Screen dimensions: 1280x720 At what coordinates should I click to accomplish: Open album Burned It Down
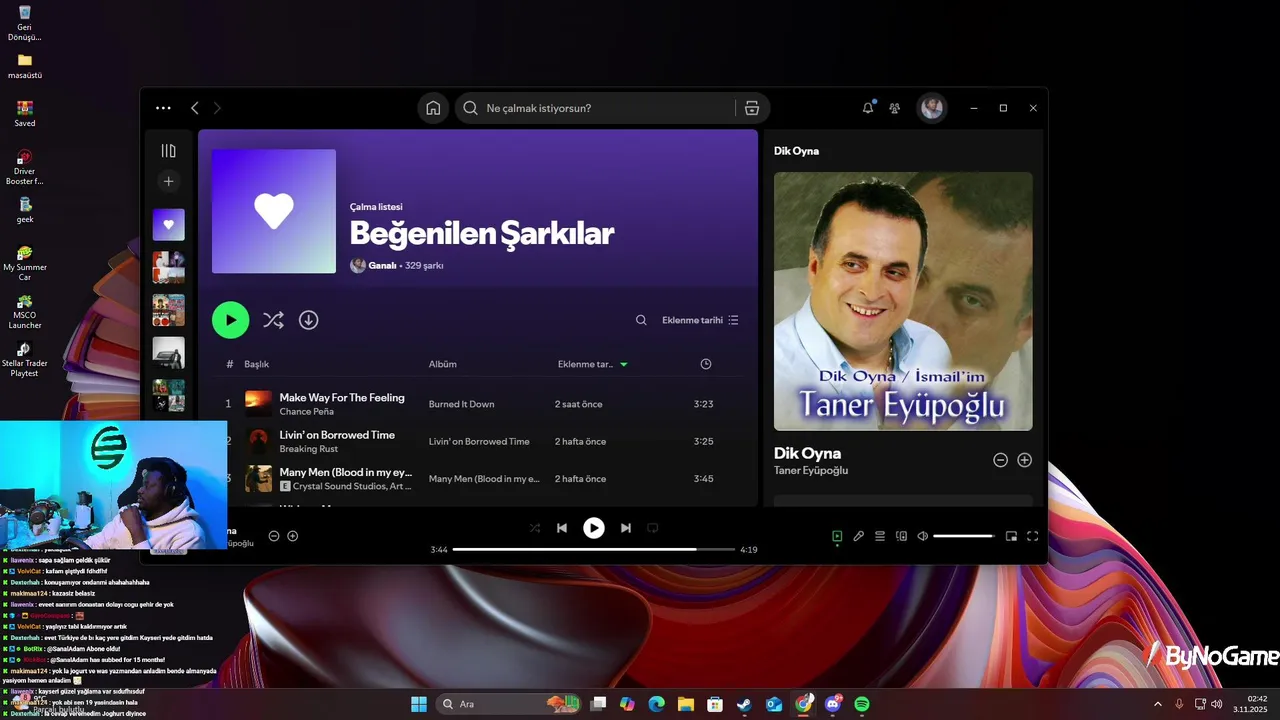[x=462, y=404]
